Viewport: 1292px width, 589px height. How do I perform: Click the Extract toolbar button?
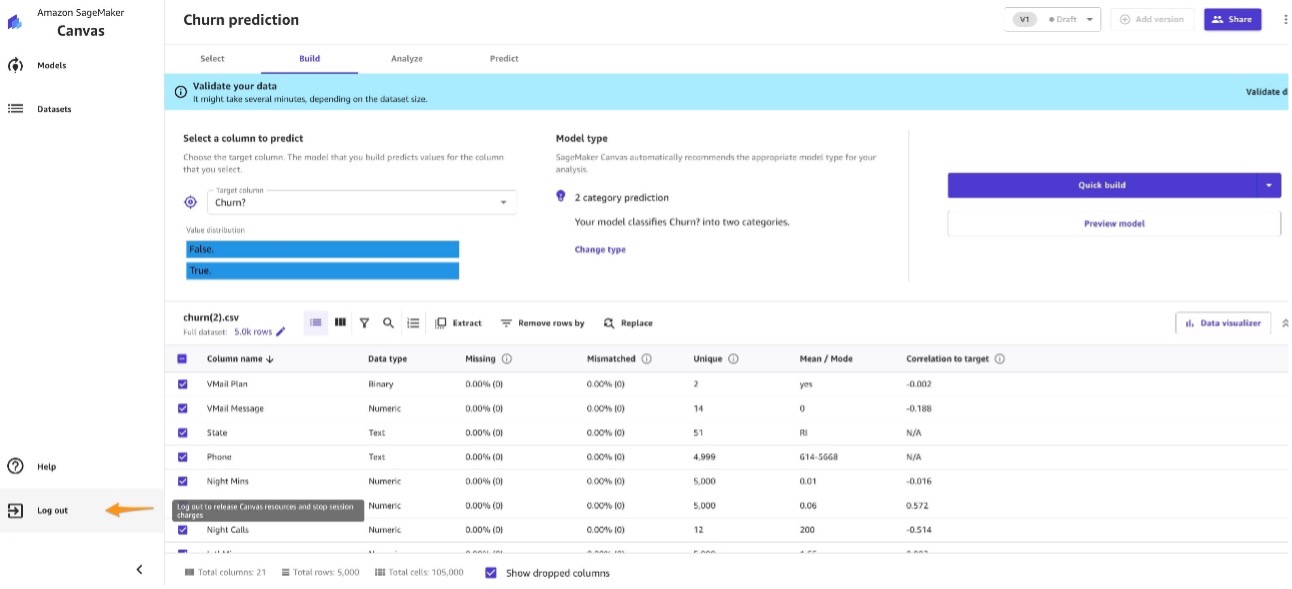pos(459,323)
